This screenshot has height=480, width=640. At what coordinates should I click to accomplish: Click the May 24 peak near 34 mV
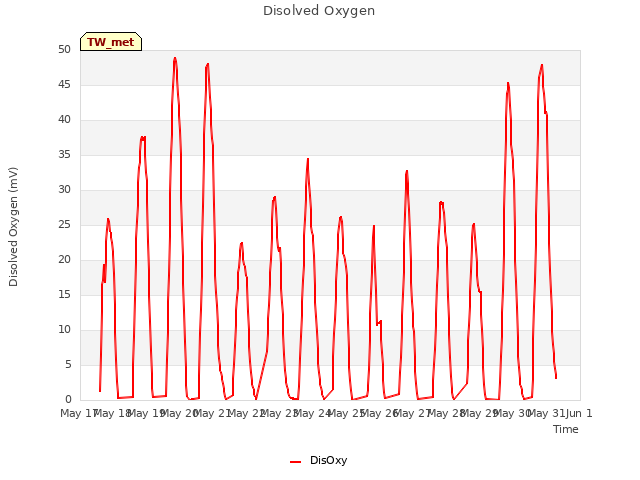[308, 159]
